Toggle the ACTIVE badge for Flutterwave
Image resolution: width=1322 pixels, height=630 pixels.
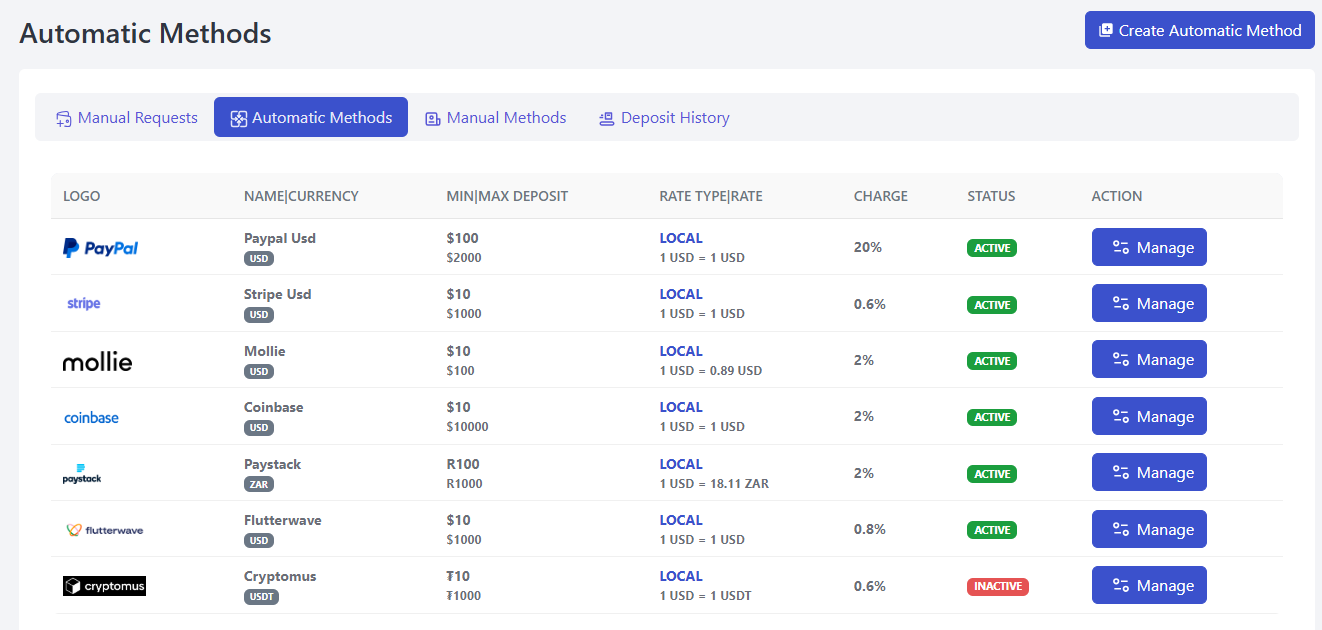coord(991,529)
